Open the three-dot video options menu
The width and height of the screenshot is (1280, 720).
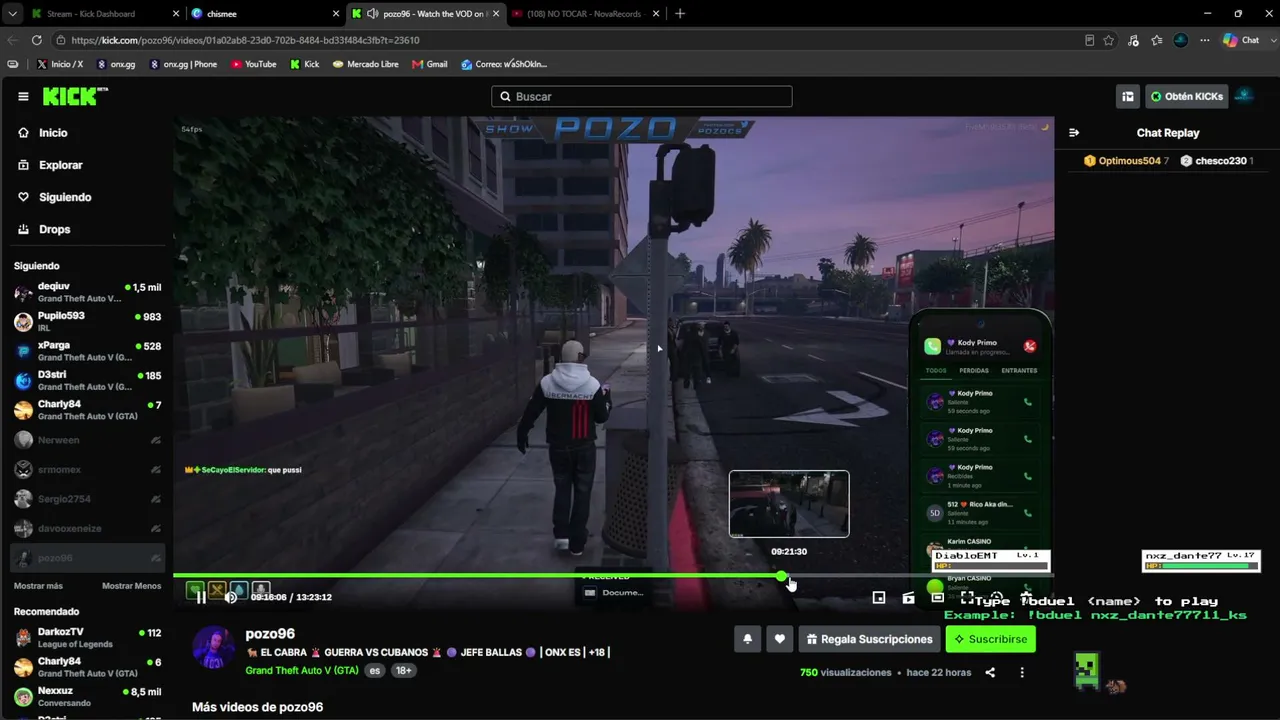[x=1022, y=673]
